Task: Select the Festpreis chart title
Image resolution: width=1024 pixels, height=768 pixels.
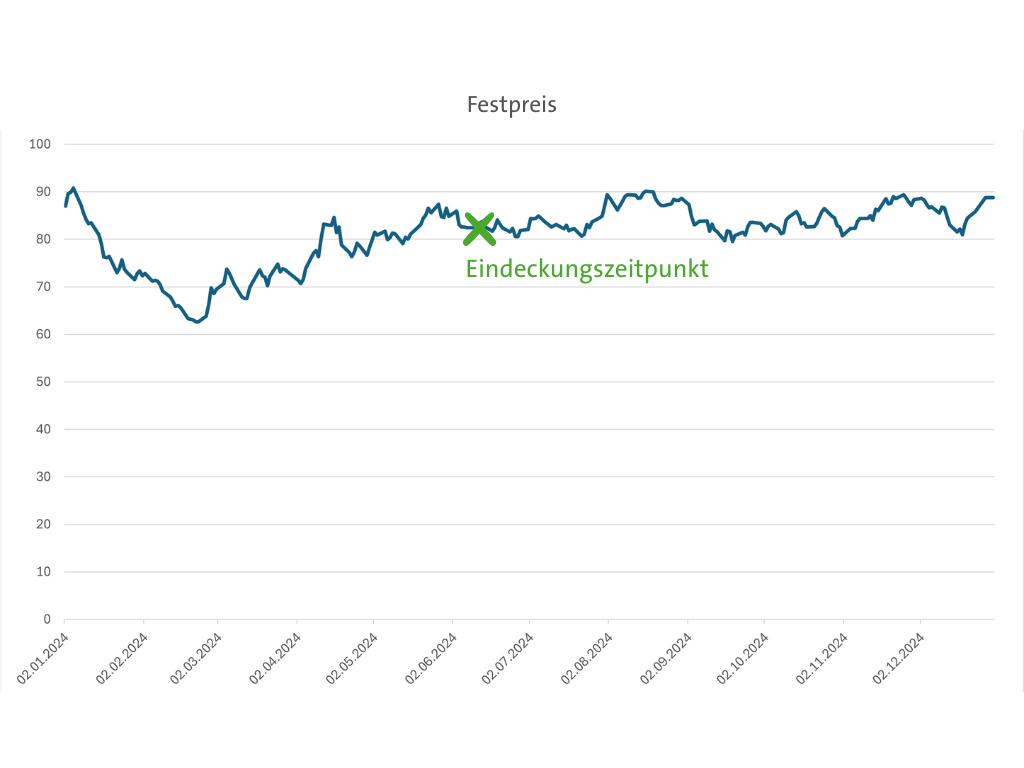Action: [x=512, y=104]
